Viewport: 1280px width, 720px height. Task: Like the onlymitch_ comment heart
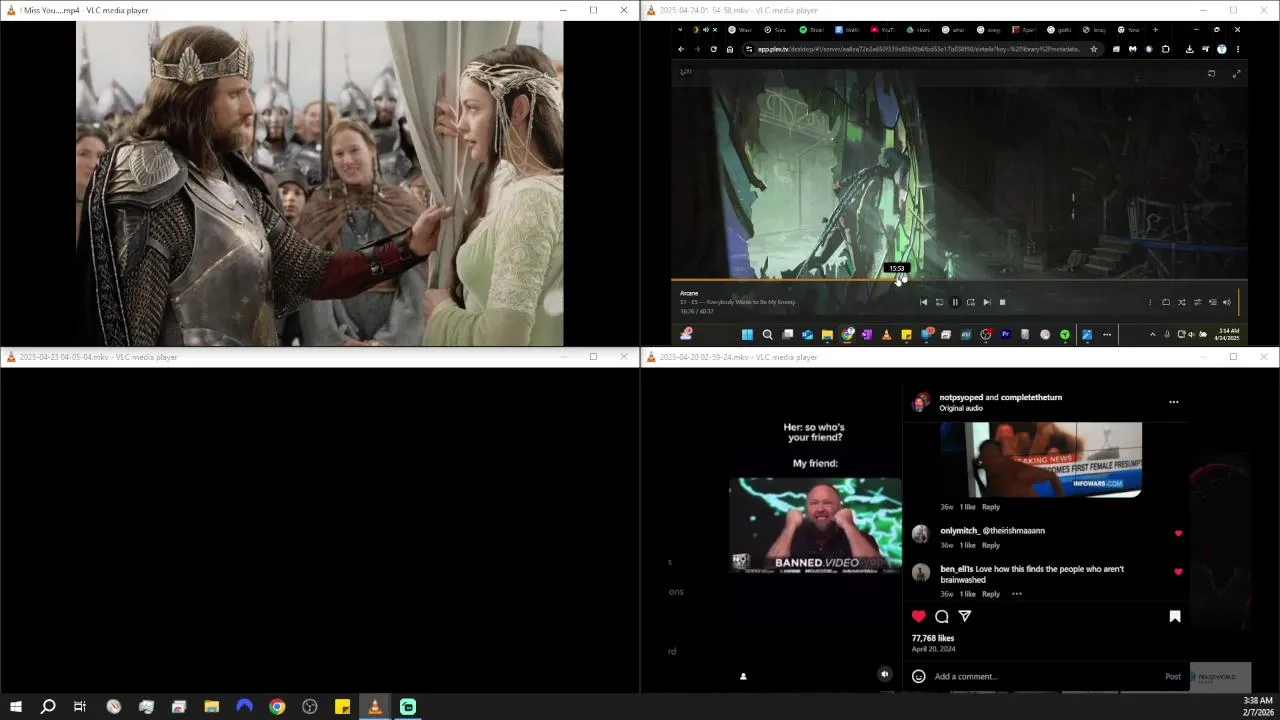(1178, 533)
